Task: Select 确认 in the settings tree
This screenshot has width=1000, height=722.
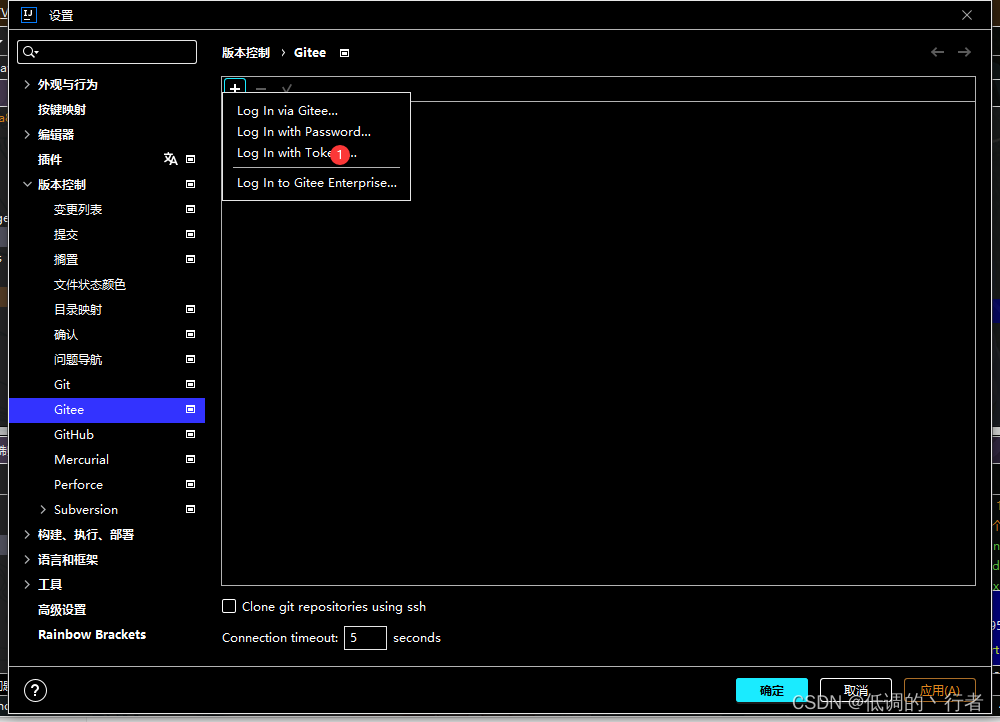Action: pyautogui.click(x=66, y=334)
